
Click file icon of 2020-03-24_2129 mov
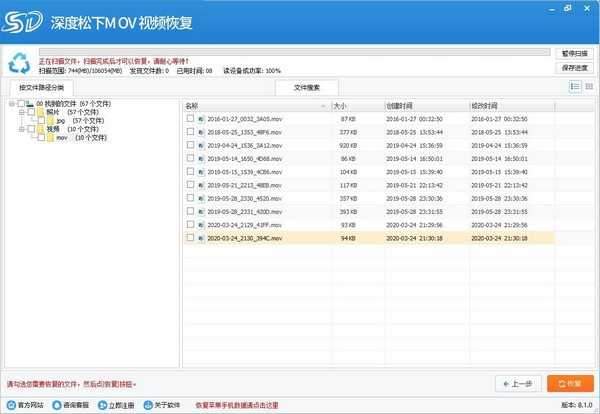click(x=201, y=225)
